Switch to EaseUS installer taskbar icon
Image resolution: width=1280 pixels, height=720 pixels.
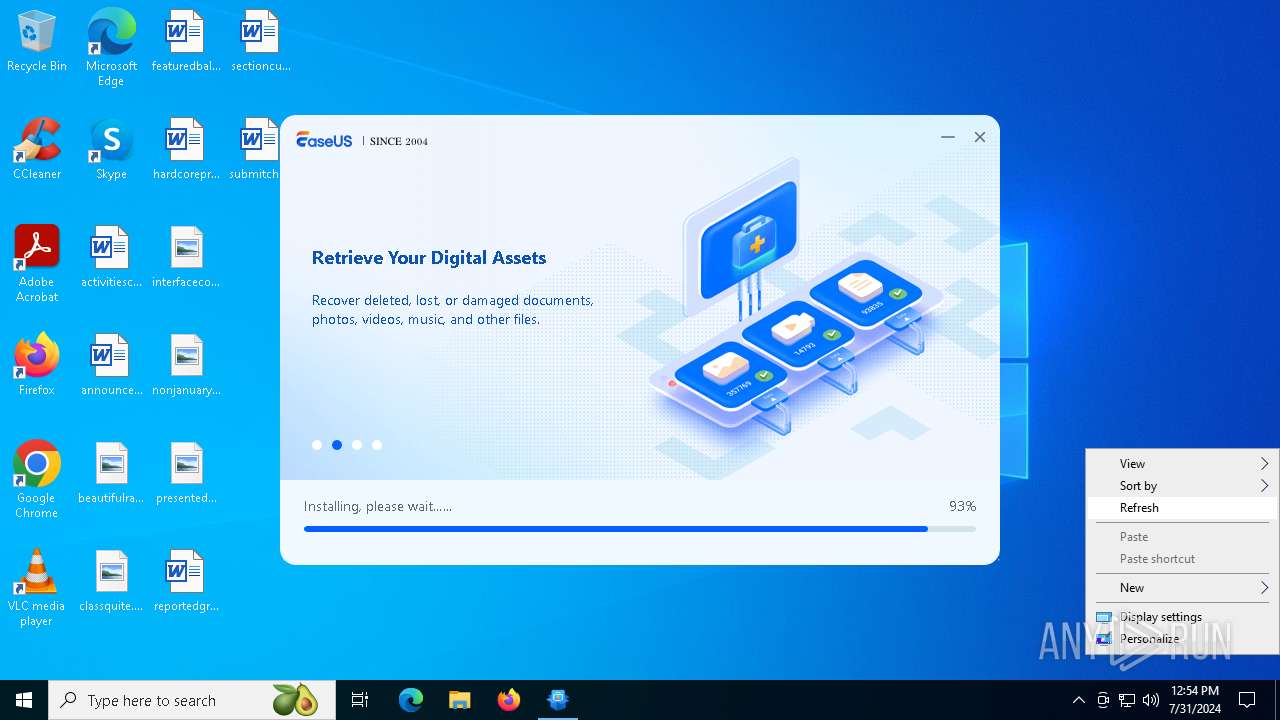[x=558, y=700]
